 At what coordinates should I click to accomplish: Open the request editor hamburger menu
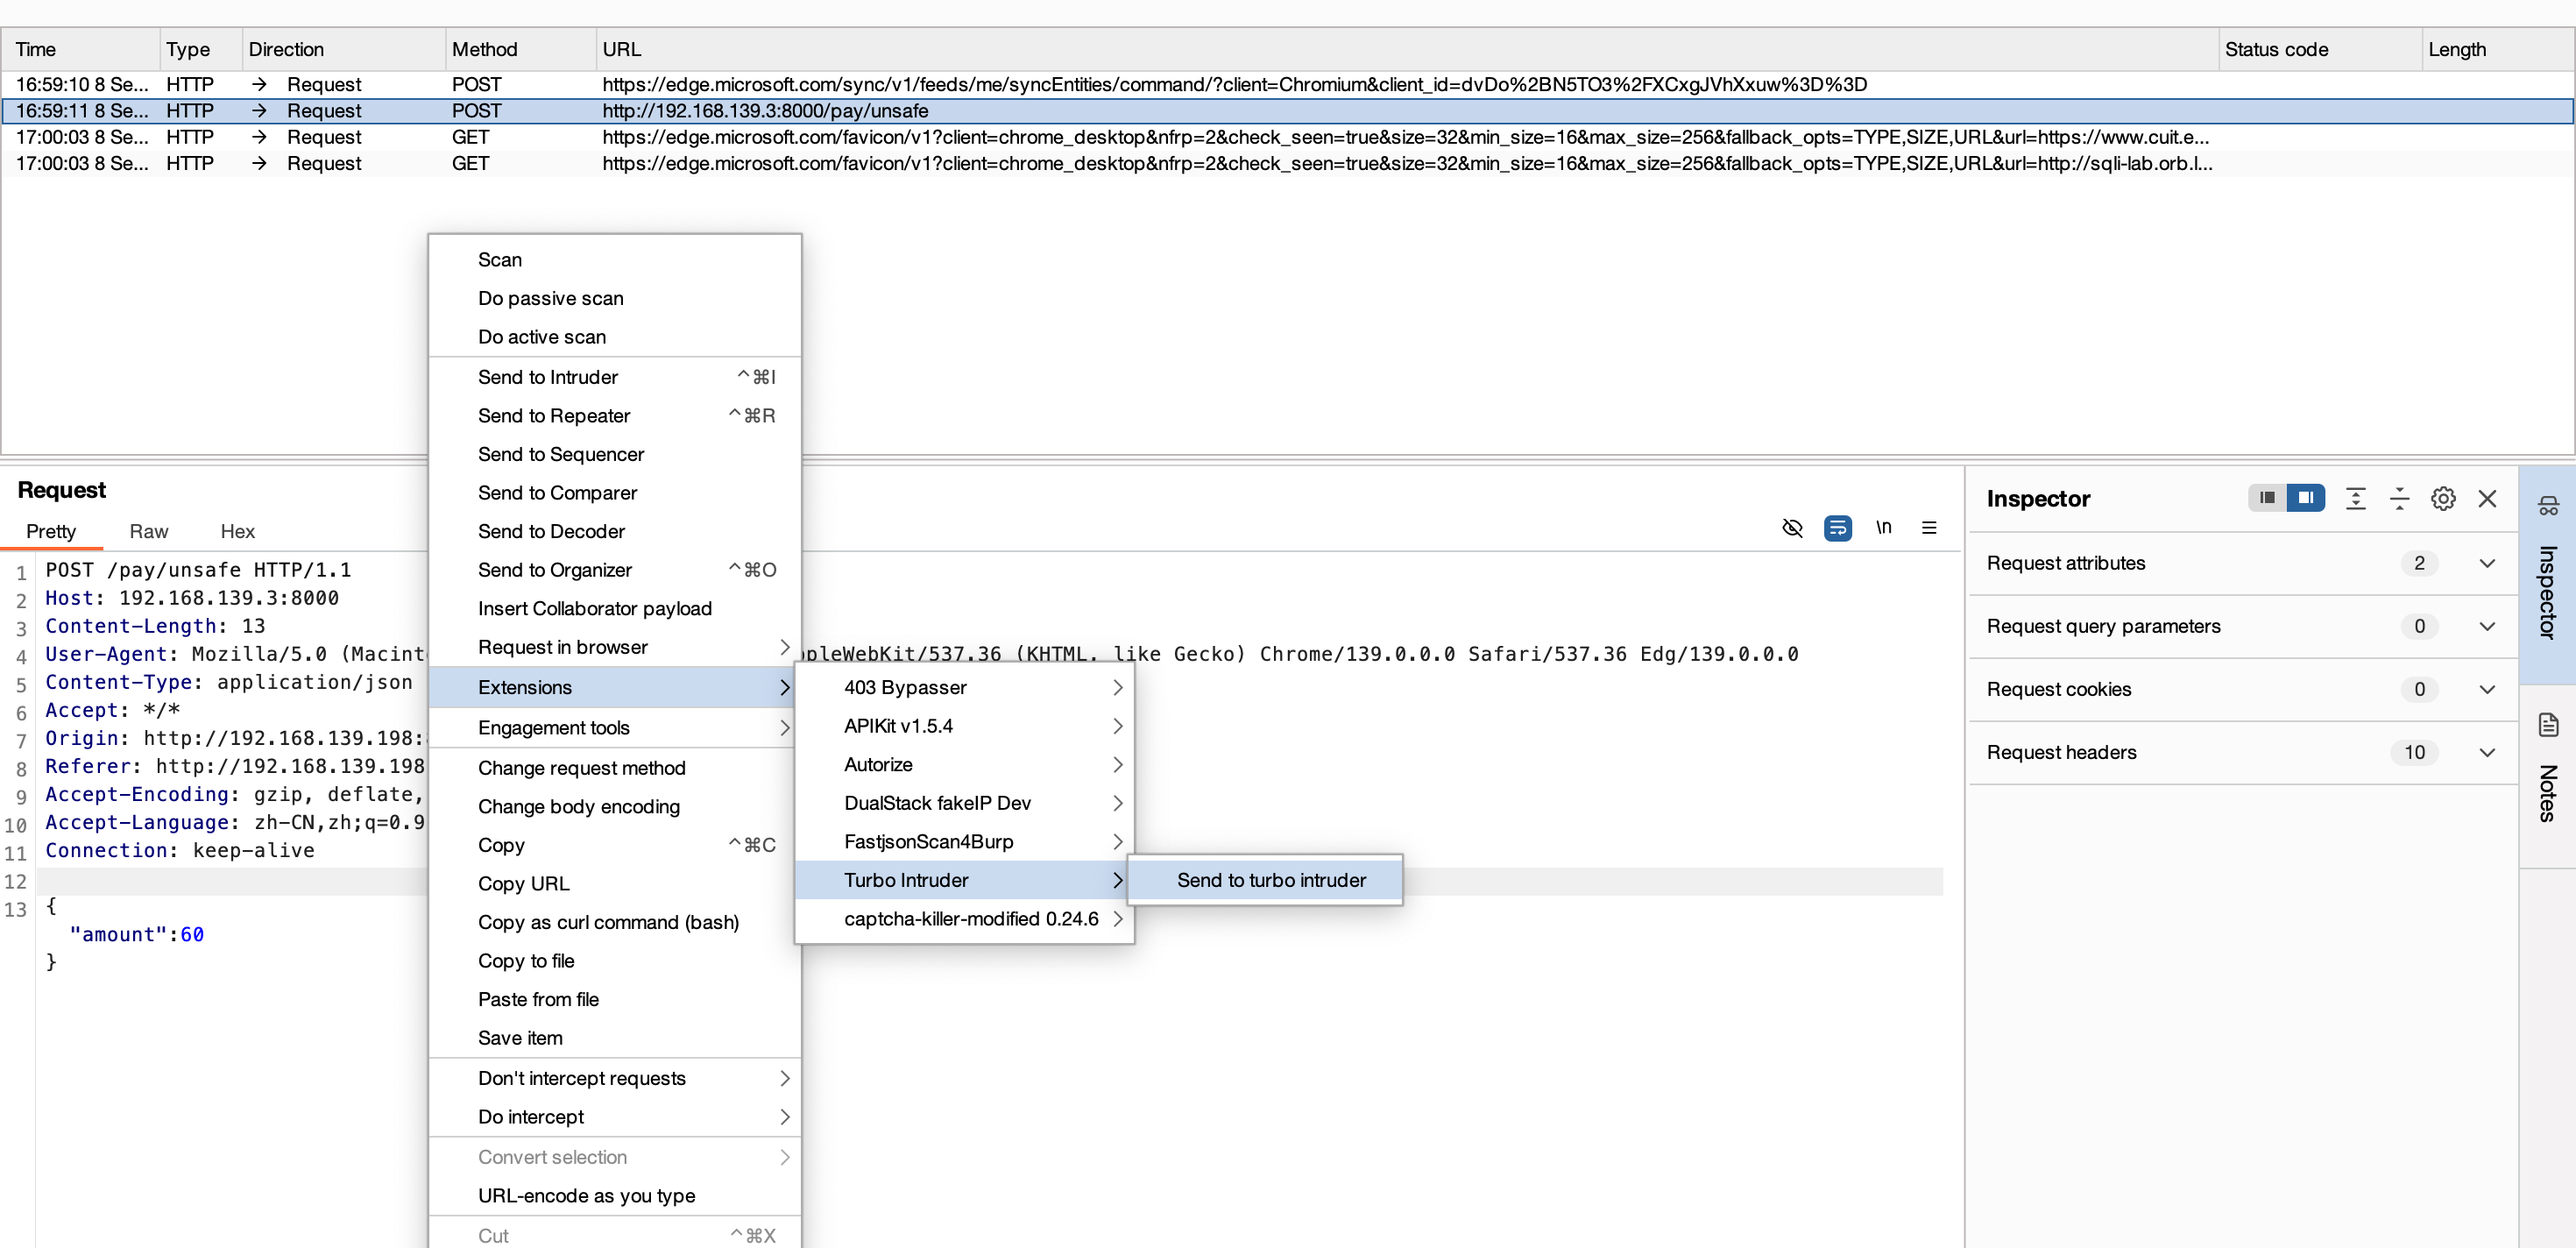pos(1929,528)
